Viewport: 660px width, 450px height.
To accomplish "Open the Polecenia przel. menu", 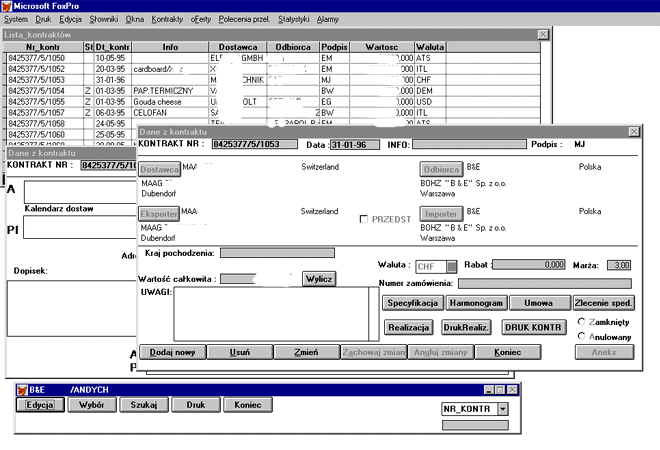I will 244,19.
